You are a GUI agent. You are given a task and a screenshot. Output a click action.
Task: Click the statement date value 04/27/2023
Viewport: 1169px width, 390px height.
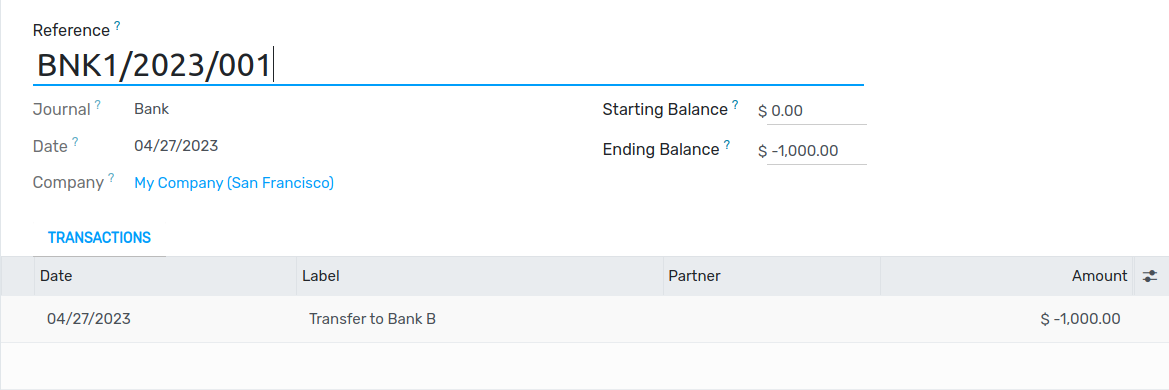click(176, 145)
